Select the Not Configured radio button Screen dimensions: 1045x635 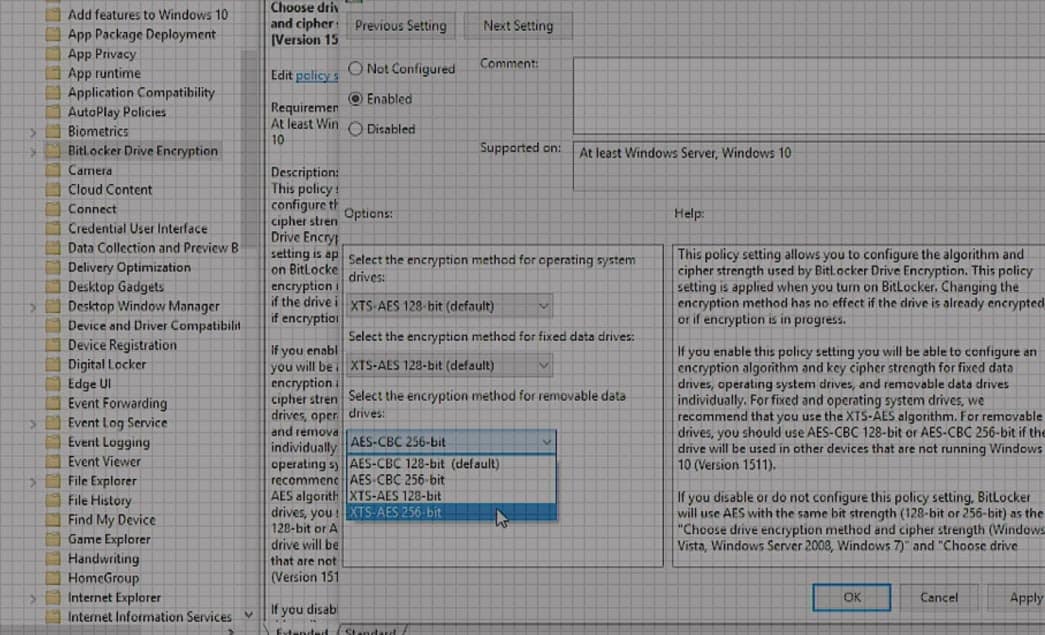pos(355,69)
